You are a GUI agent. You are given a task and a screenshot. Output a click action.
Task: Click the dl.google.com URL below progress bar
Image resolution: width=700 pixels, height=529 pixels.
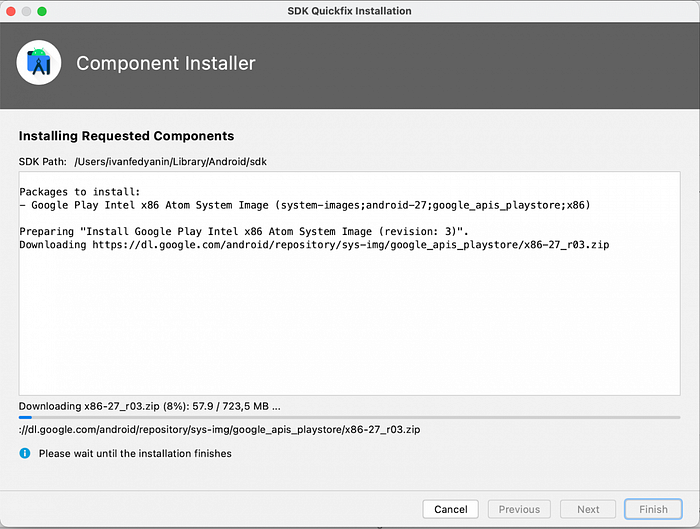point(220,429)
